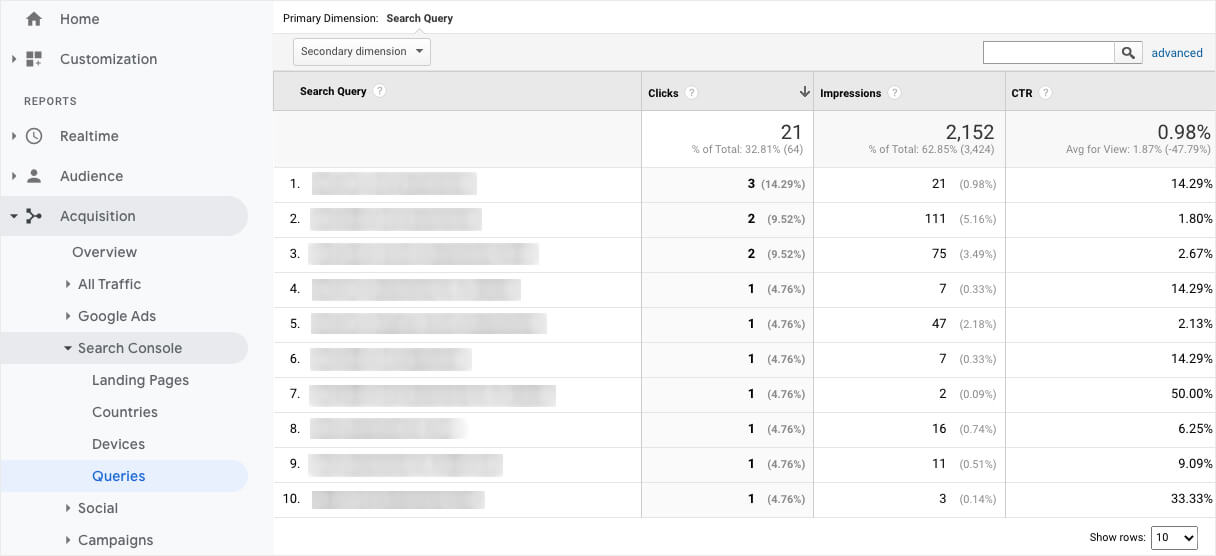1216x556 pixels.
Task: Sort table by Clicks column
Action: click(663, 93)
